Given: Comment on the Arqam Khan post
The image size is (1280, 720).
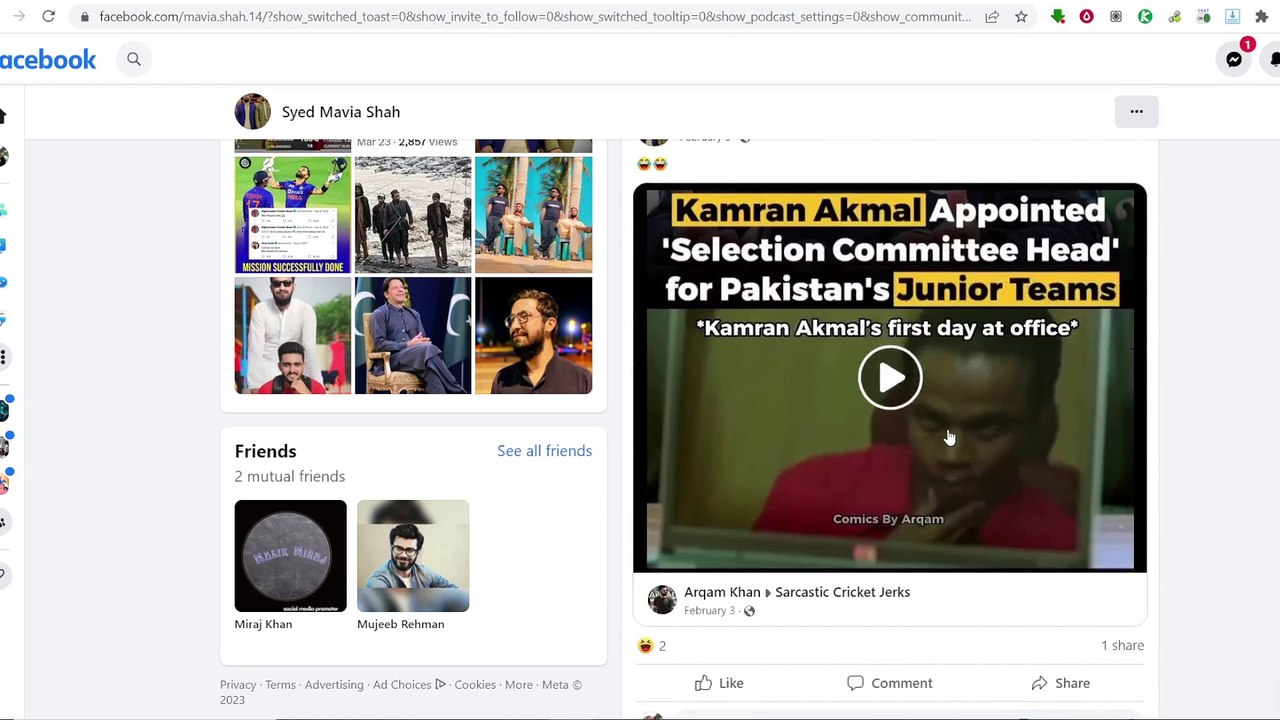Looking at the screenshot, I should pyautogui.click(x=889, y=683).
